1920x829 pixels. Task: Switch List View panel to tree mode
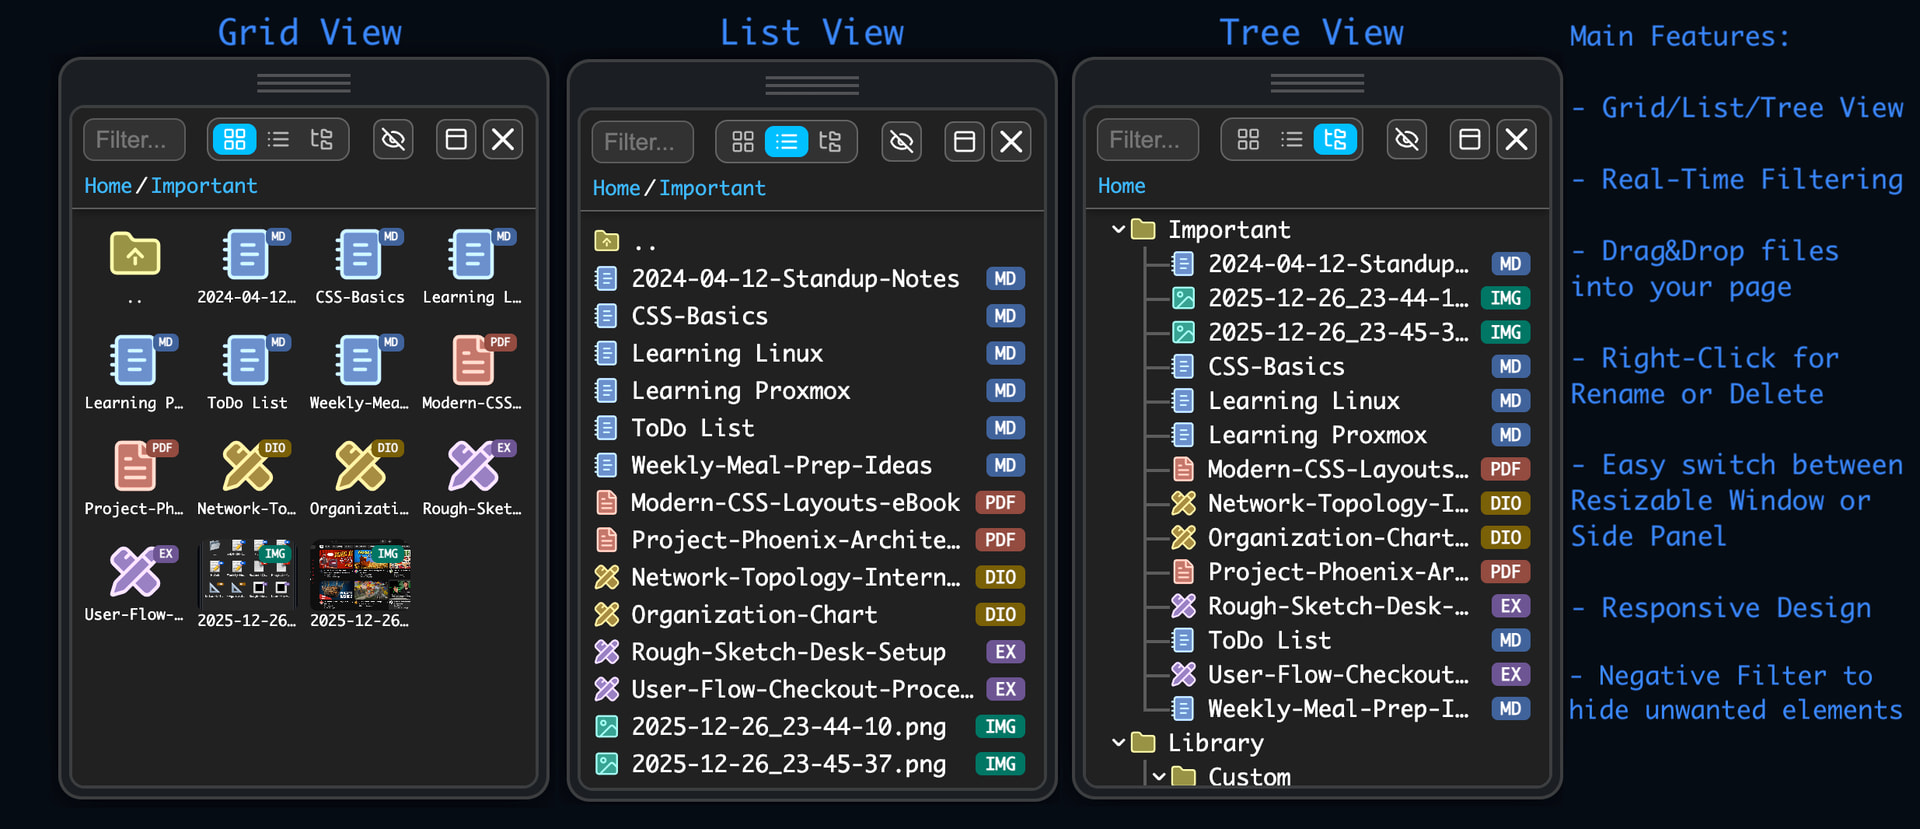pyautogui.click(x=830, y=142)
